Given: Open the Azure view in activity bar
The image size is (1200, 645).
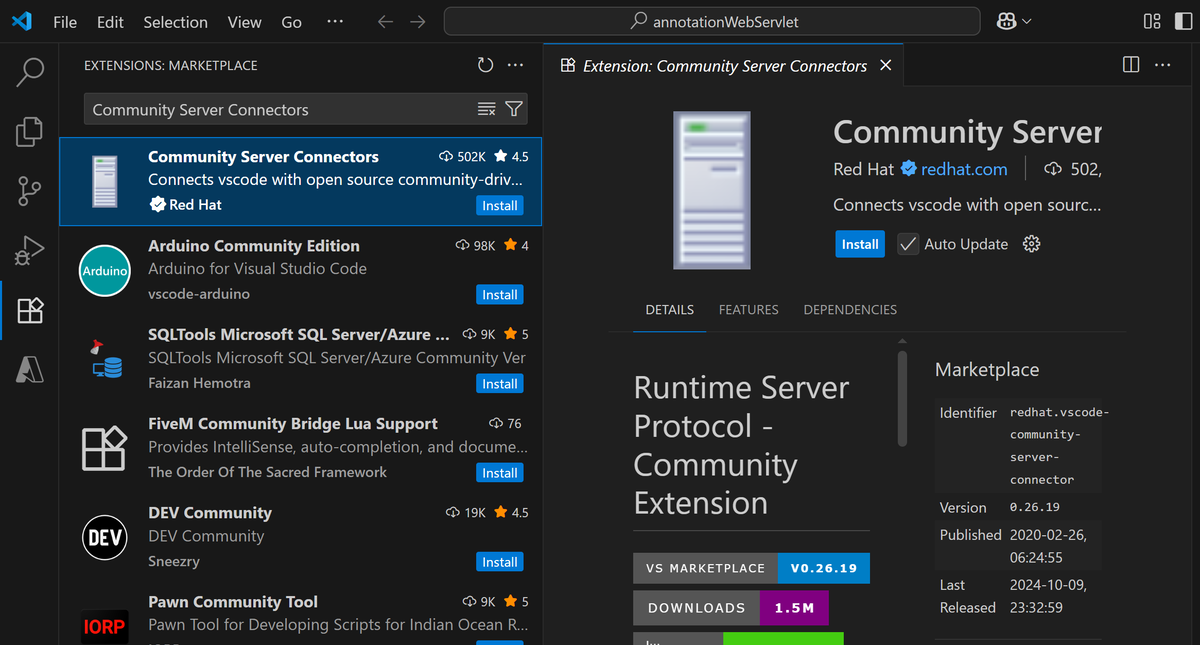Looking at the screenshot, I should tap(30, 370).
